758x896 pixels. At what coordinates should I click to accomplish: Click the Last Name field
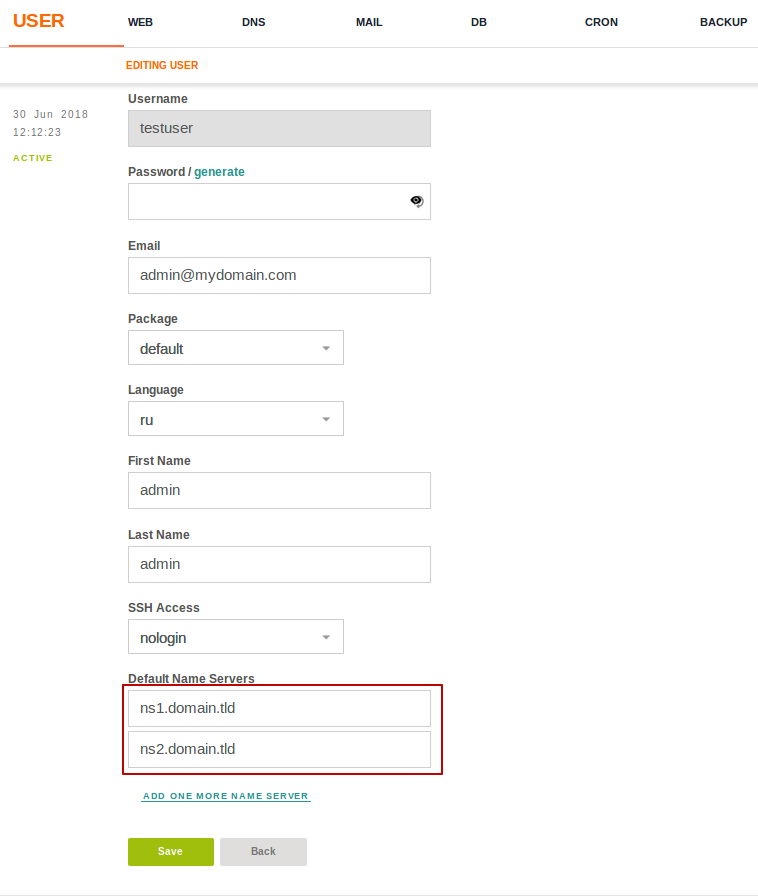click(279, 564)
